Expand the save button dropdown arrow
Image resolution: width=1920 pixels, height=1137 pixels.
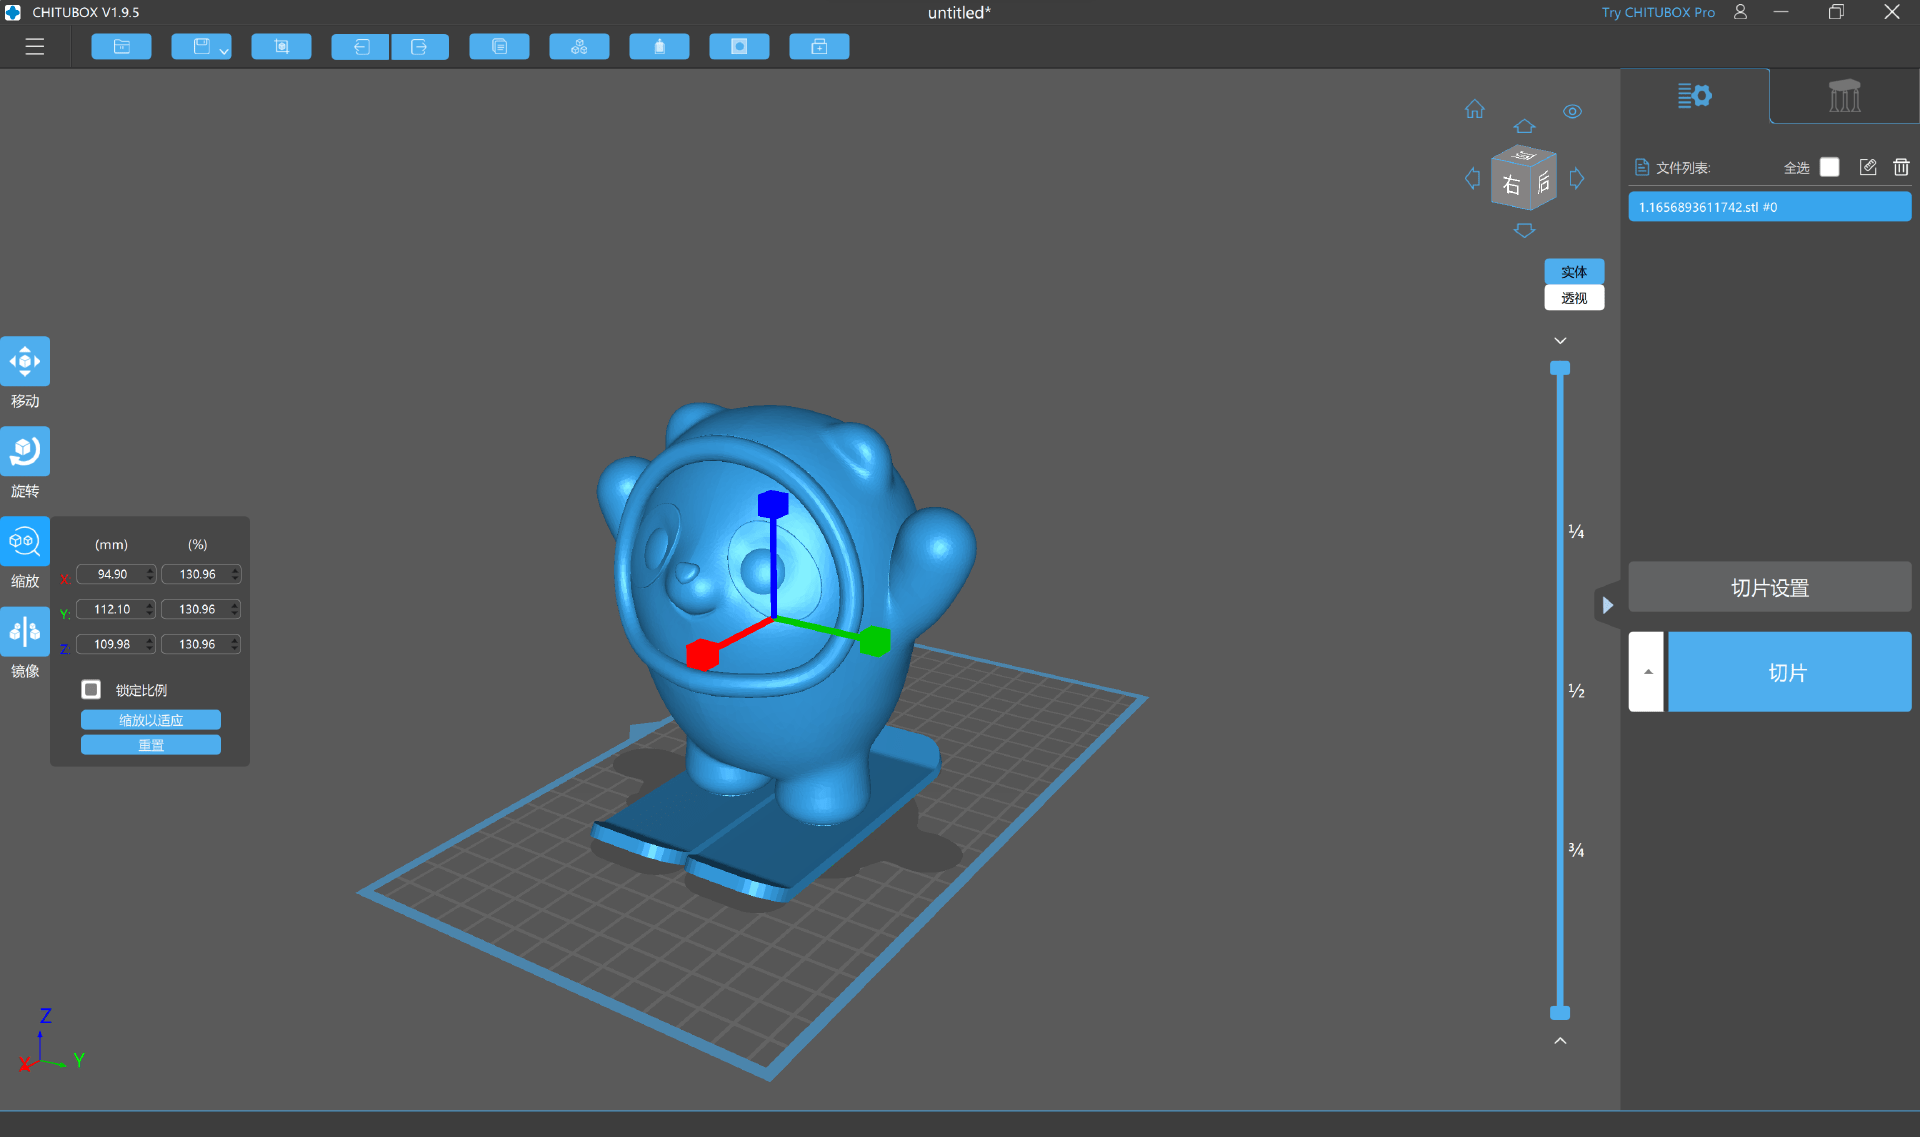224,50
